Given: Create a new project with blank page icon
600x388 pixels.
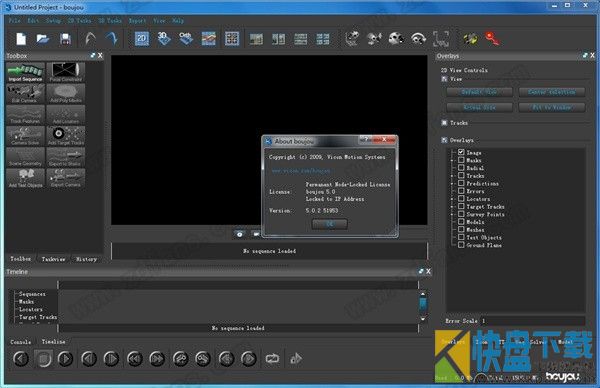Looking at the screenshot, I should (21, 39).
